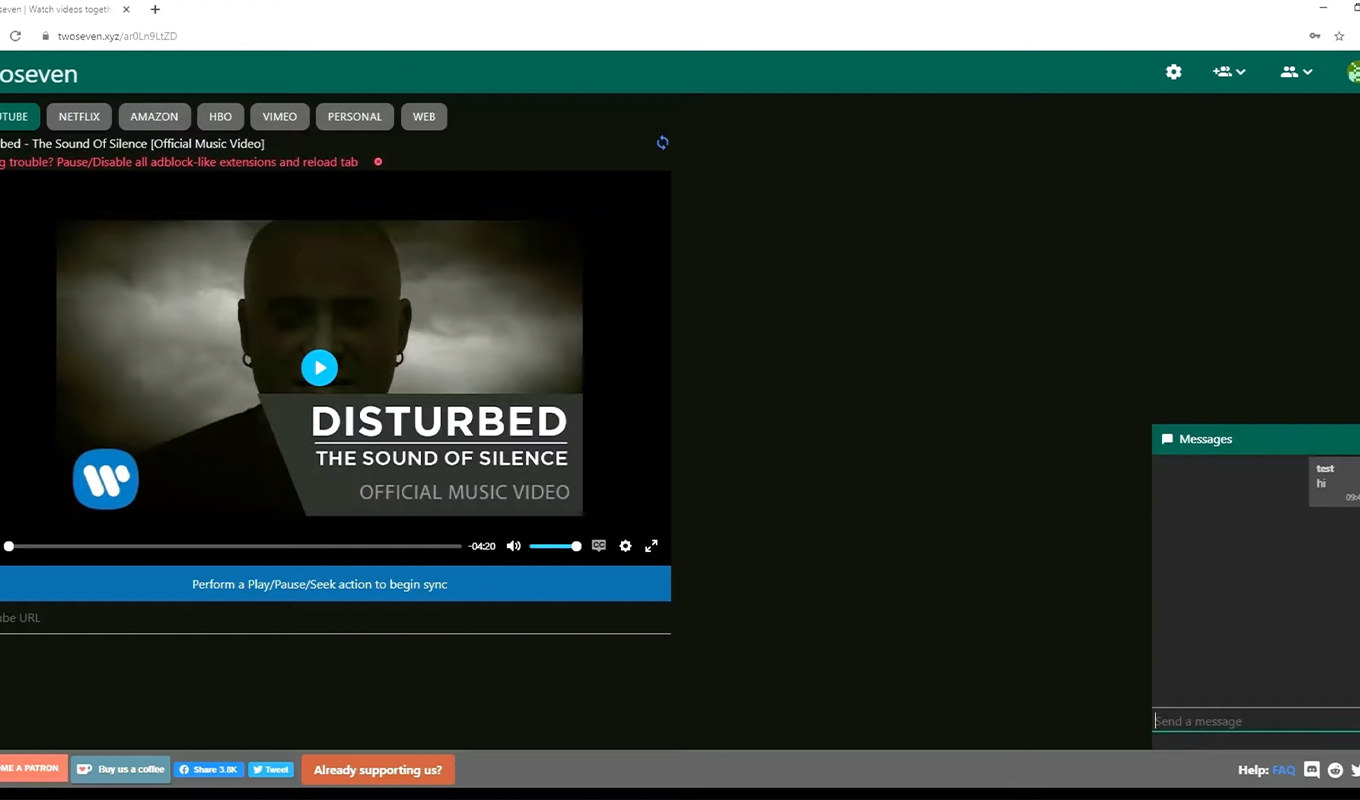
Task: Click the video seek bar handle
Action: tap(9, 546)
